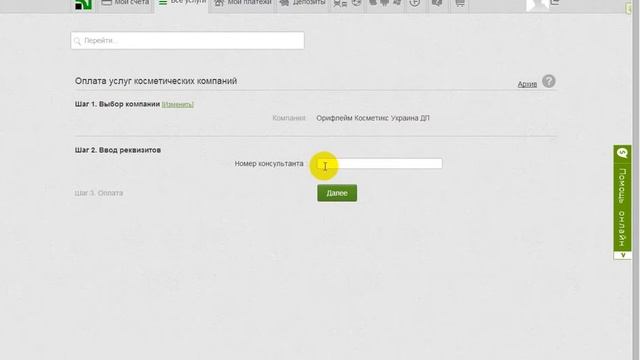
Task: Click the magnifier icon in search field
Action: click(77, 41)
